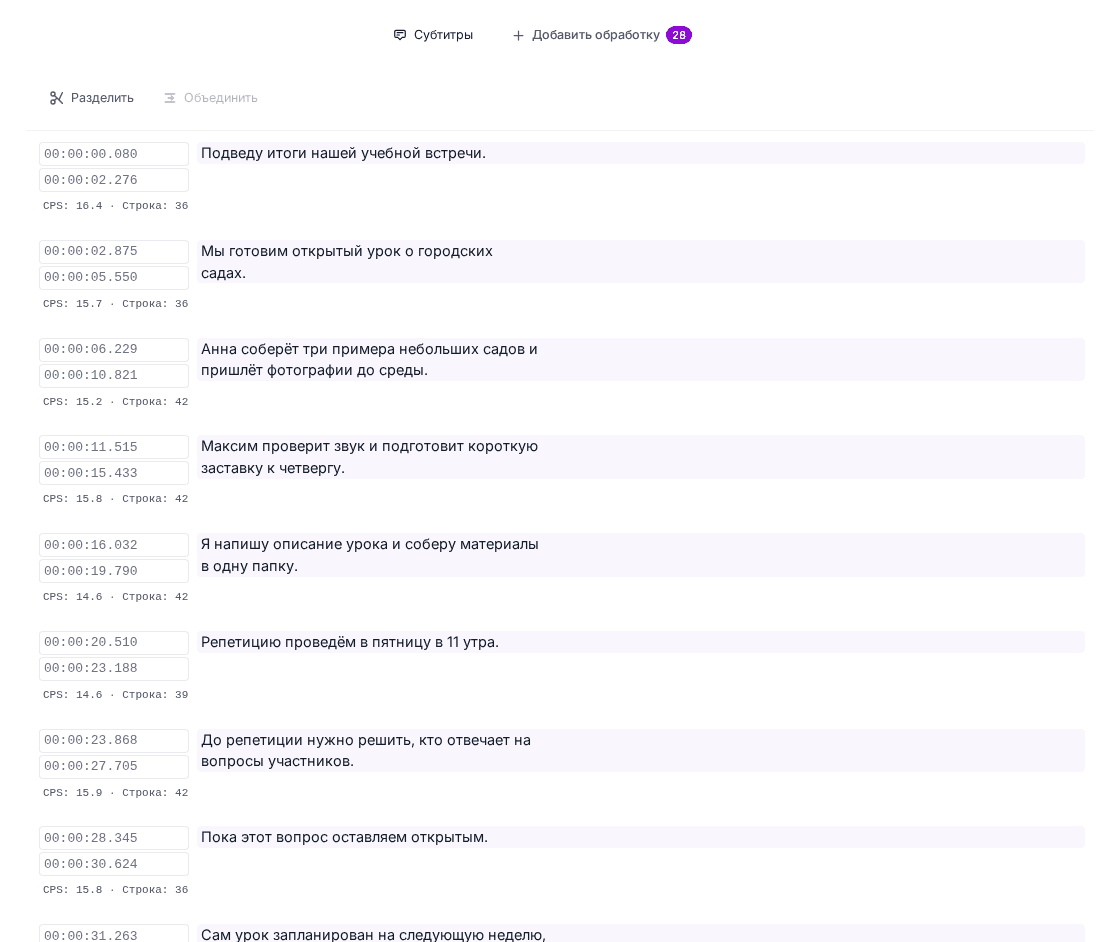The width and height of the screenshot is (1120, 942).
Task: Edit end time 00:00:15.433
Action: [114, 473]
